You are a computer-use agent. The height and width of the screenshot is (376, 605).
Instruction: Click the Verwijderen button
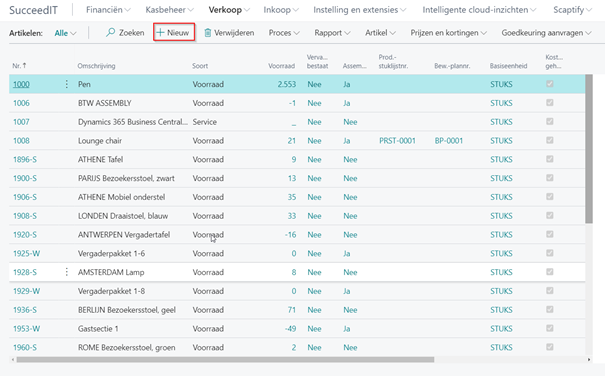tap(229, 33)
